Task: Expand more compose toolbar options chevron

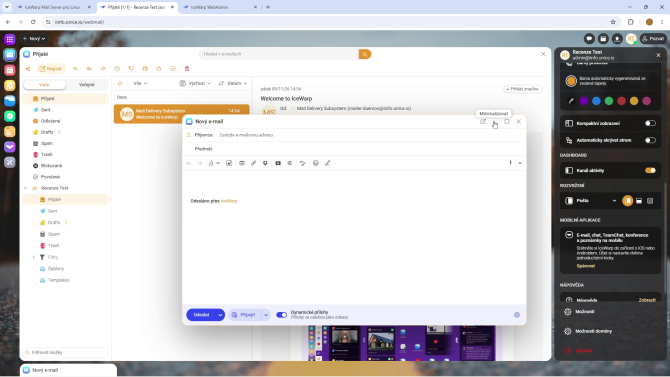Action: tap(520, 163)
